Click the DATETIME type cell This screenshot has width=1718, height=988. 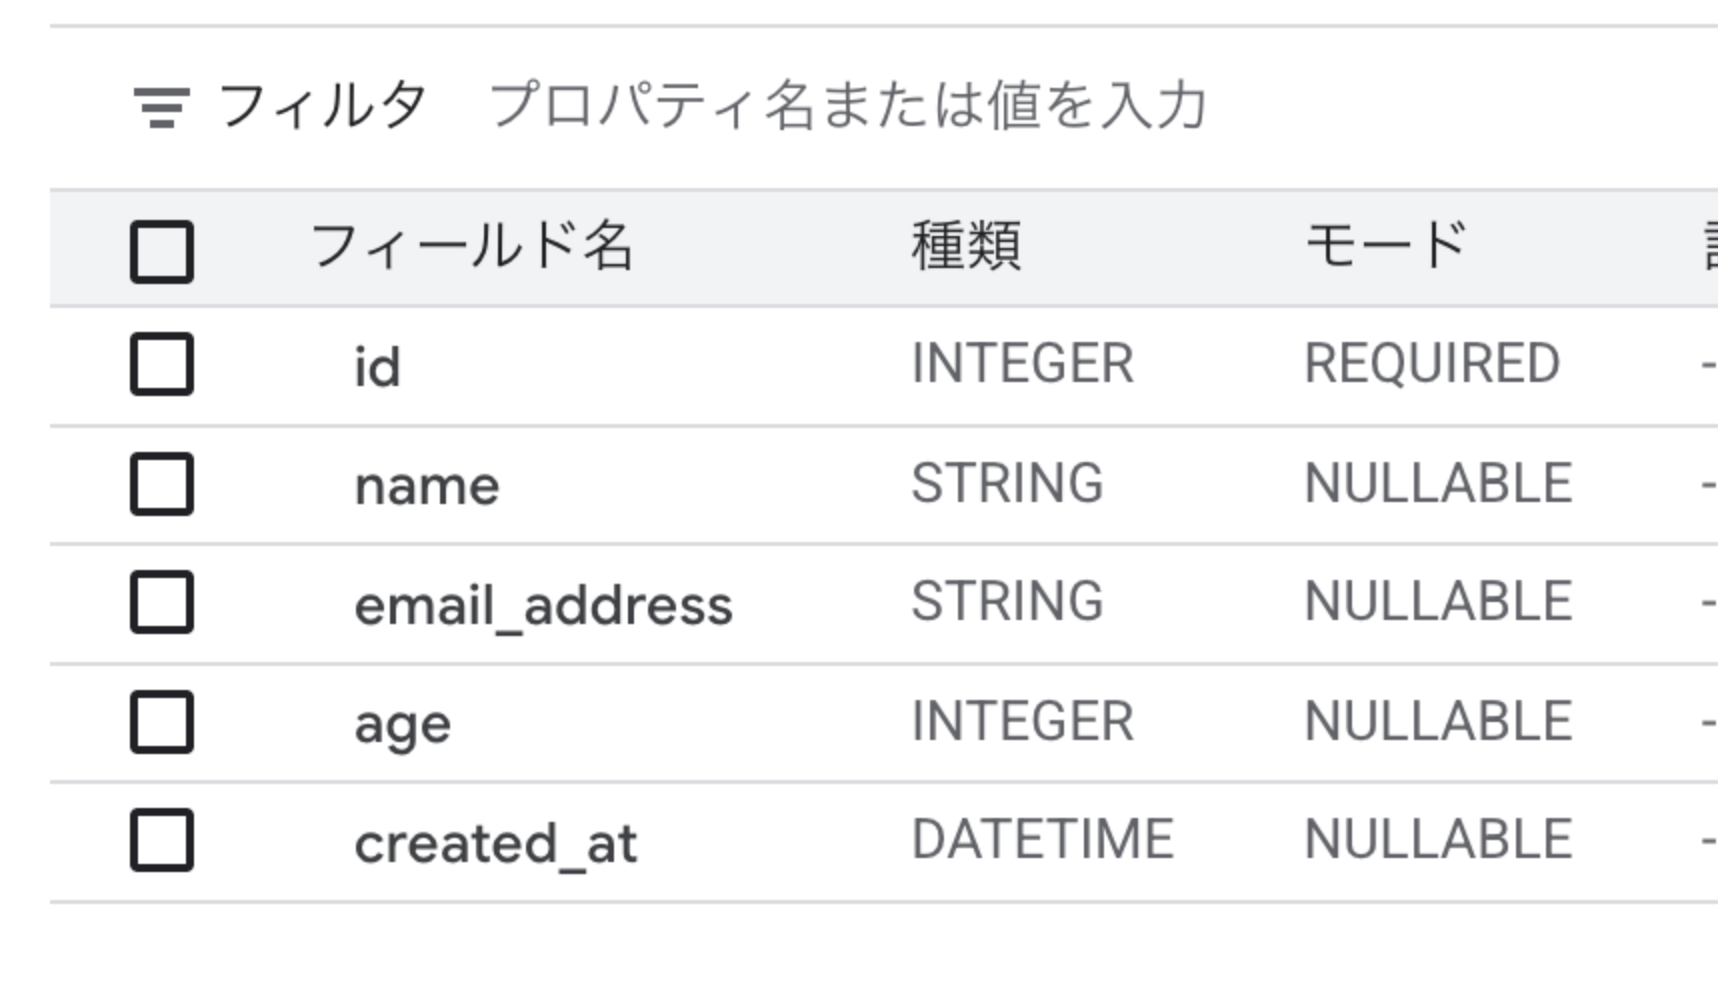[x=1042, y=839]
